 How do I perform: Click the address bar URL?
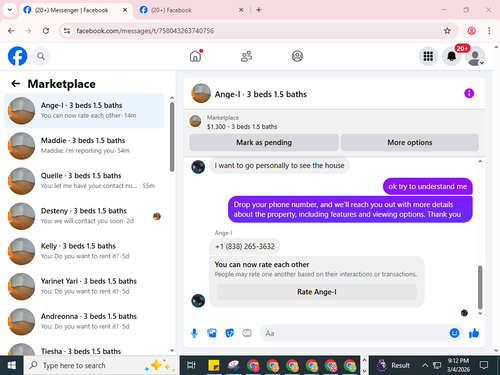pos(145,31)
